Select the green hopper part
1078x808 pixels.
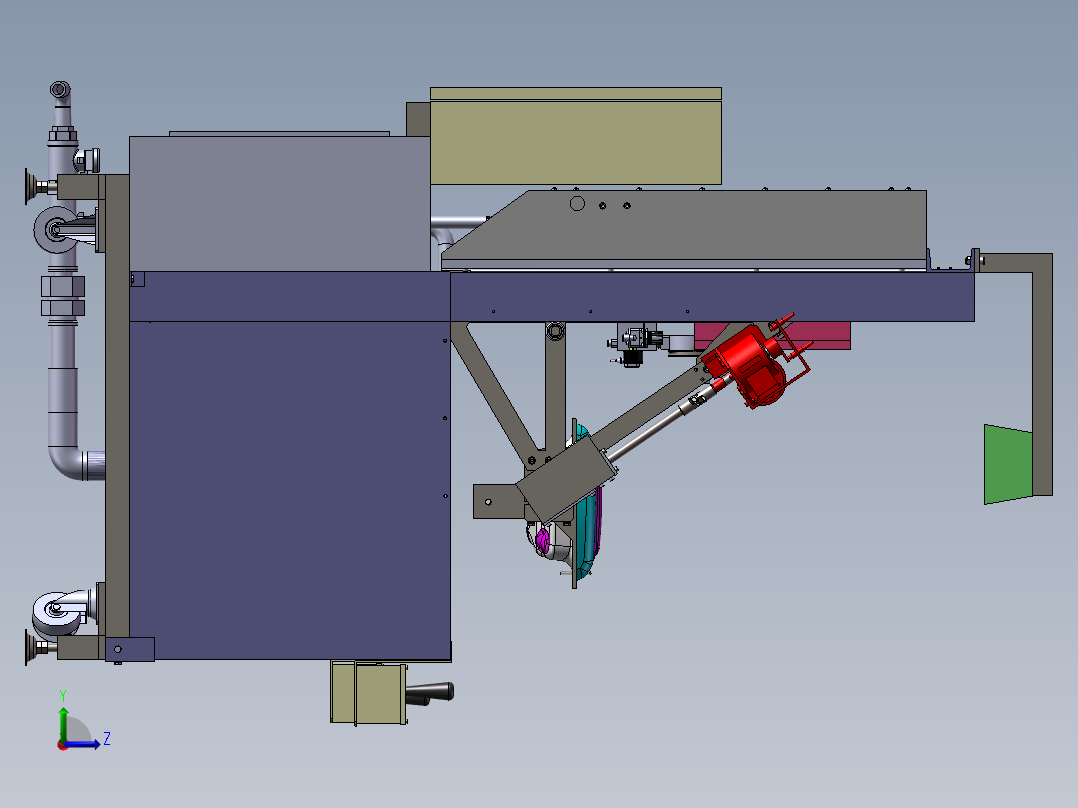pyautogui.click(x=1008, y=464)
